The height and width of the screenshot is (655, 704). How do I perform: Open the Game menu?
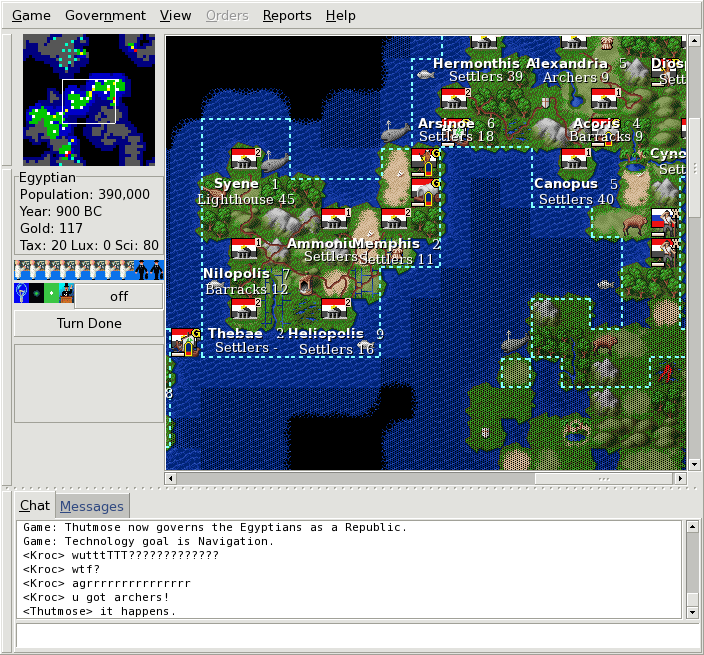click(31, 15)
